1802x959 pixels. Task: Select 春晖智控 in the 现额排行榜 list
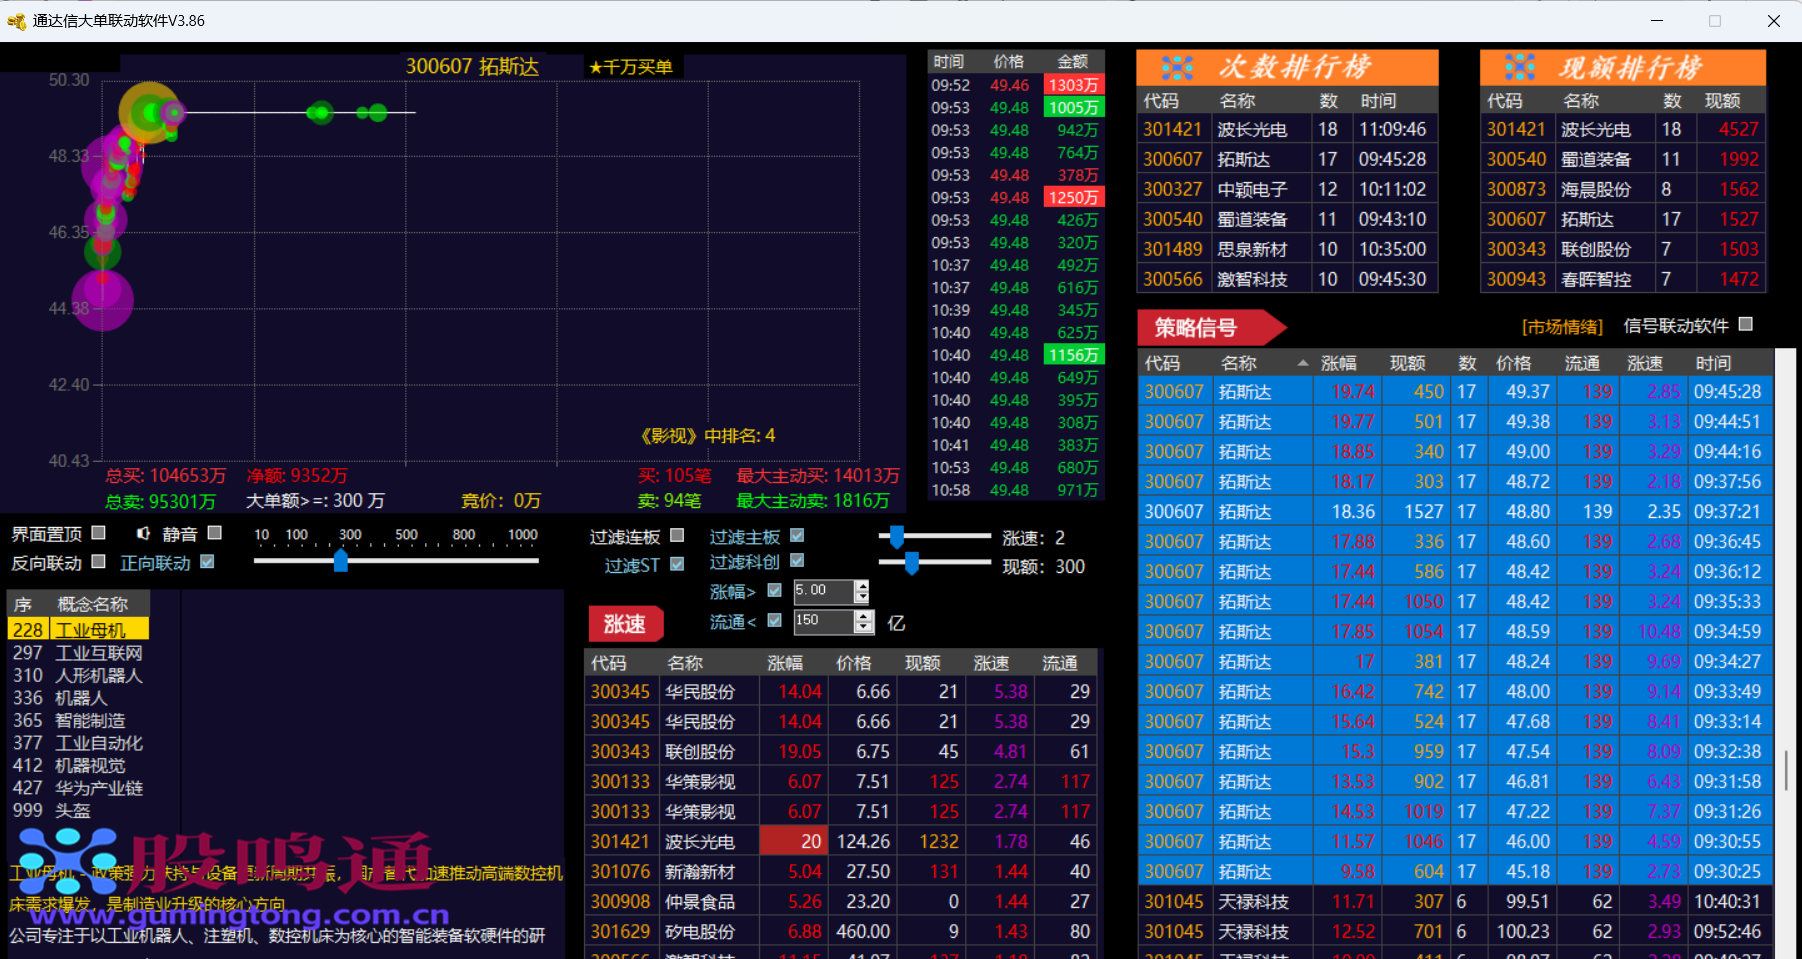click(x=1622, y=279)
